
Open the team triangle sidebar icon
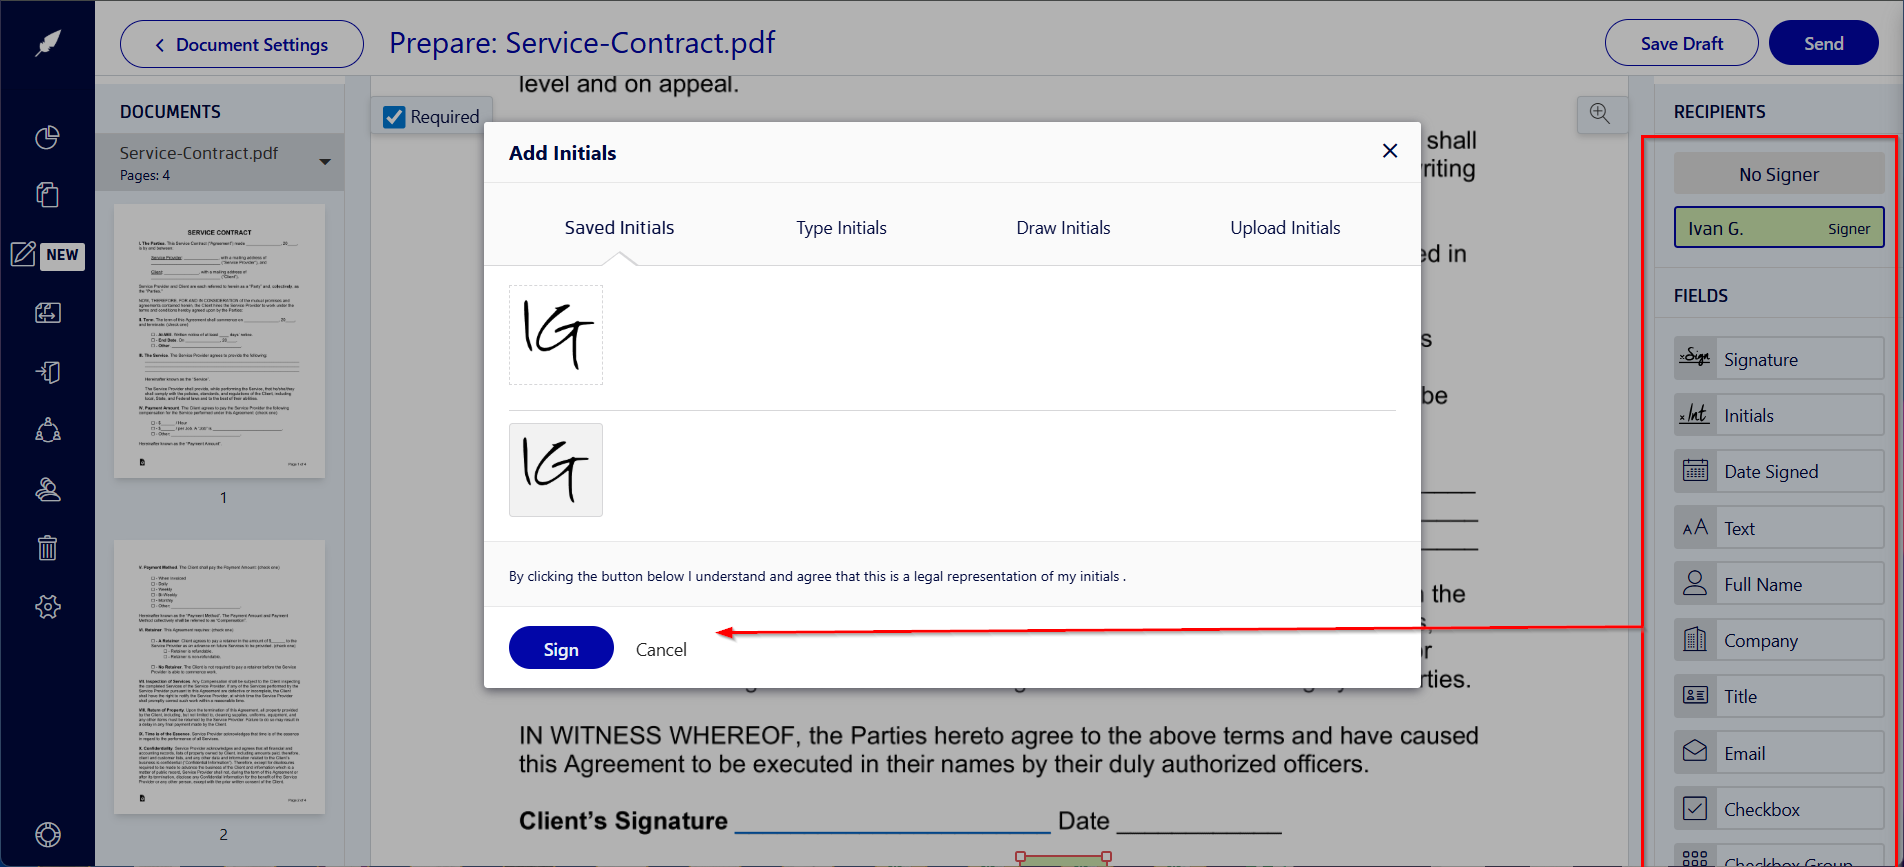(x=48, y=430)
